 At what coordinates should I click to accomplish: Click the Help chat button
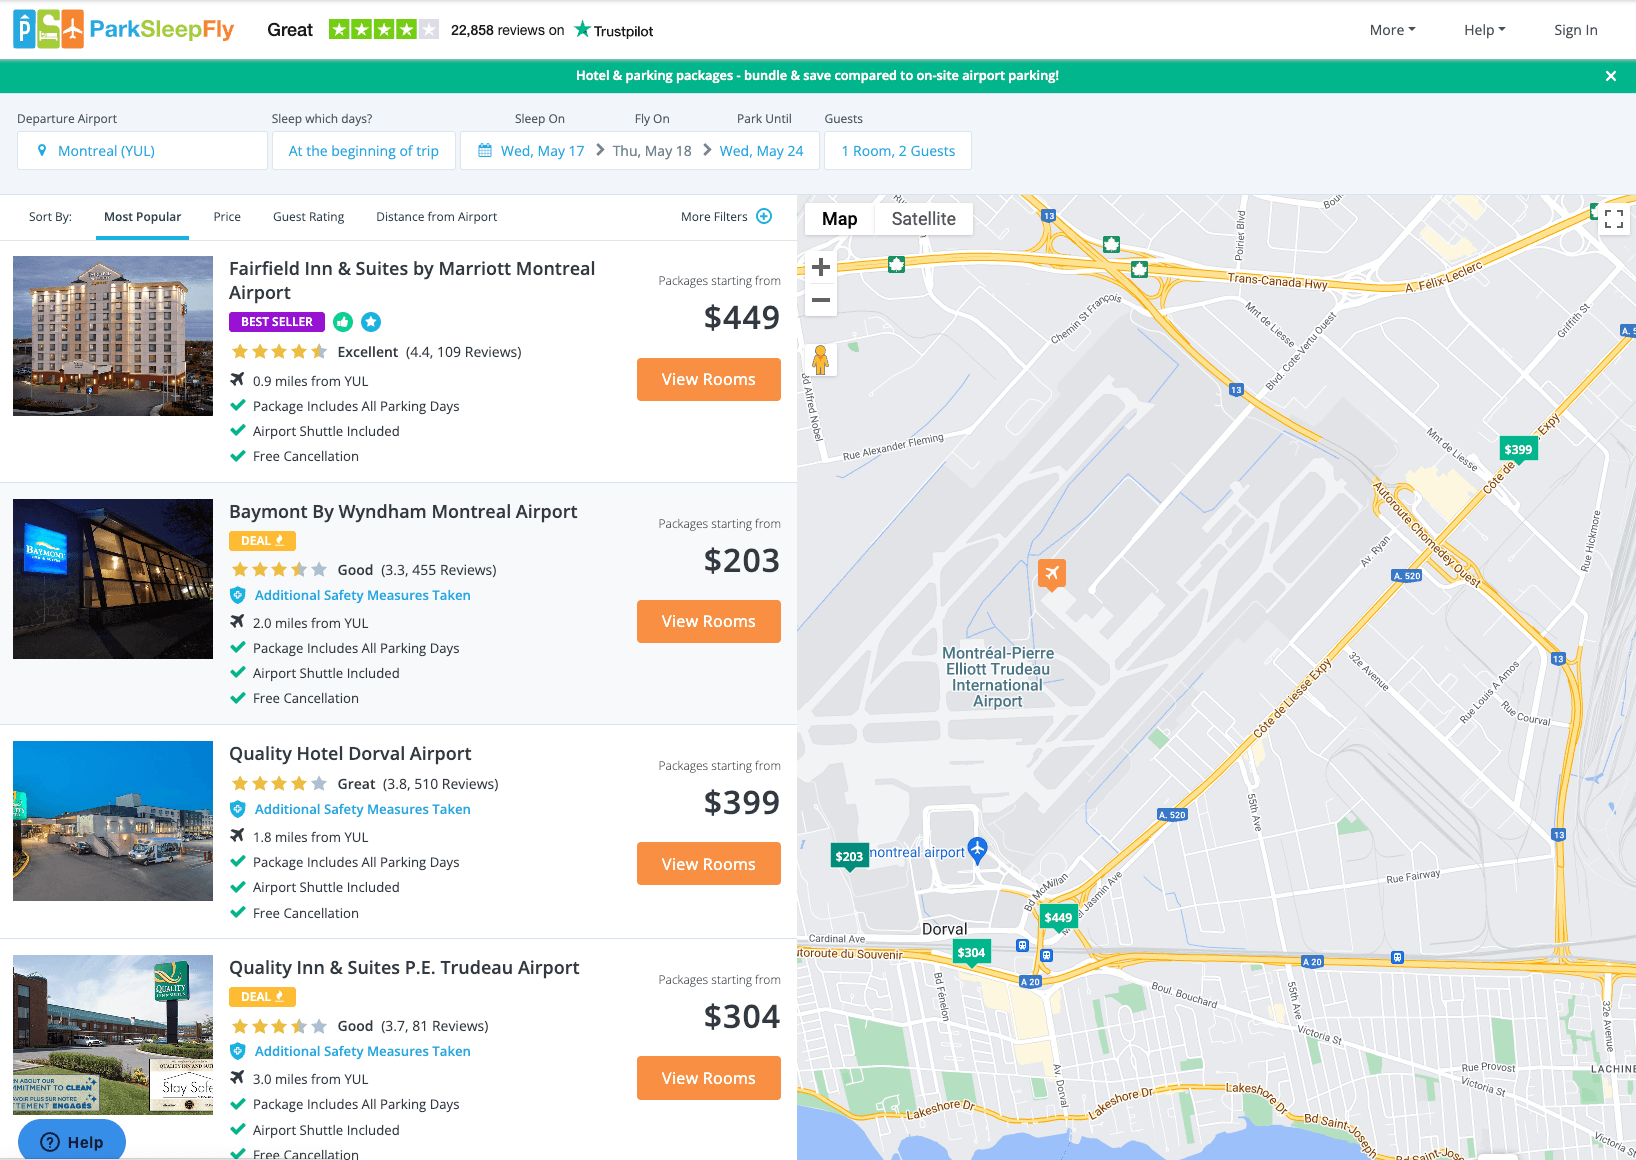72,1142
